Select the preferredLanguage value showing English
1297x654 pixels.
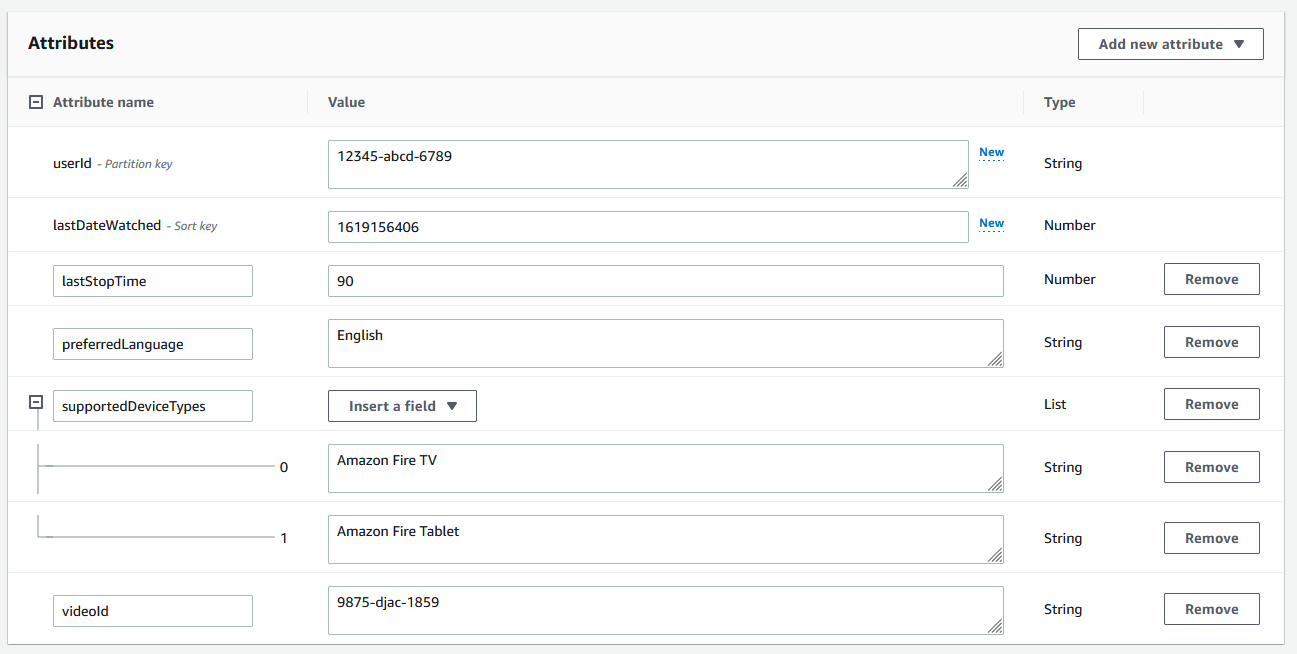665,341
